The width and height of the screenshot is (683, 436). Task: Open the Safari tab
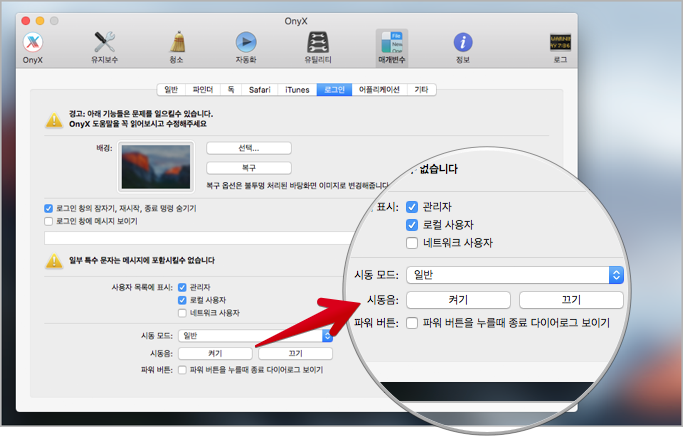pyautogui.click(x=260, y=89)
